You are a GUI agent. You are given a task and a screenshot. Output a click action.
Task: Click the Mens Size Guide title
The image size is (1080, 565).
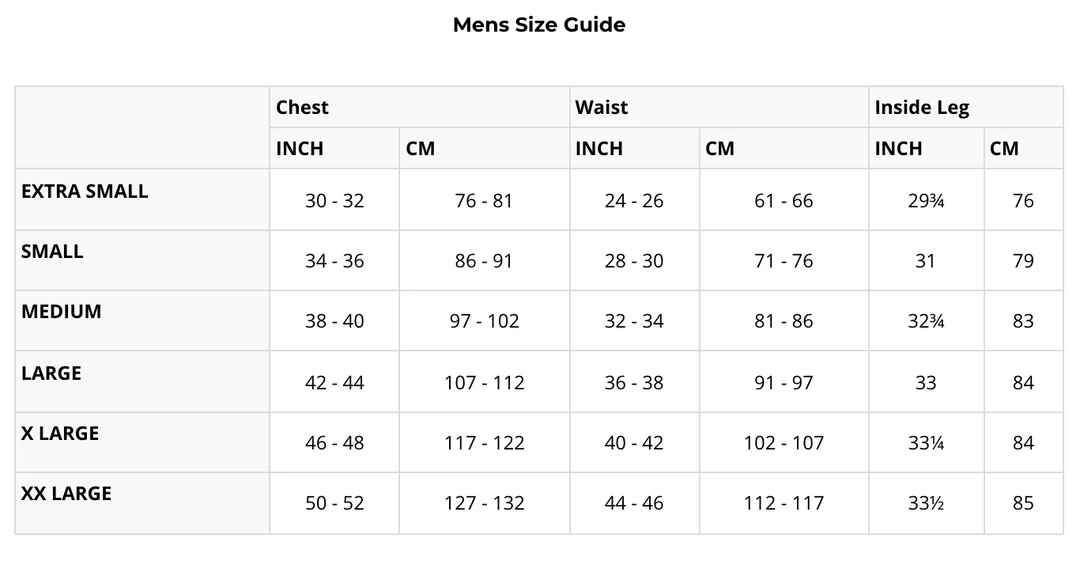(x=539, y=25)
